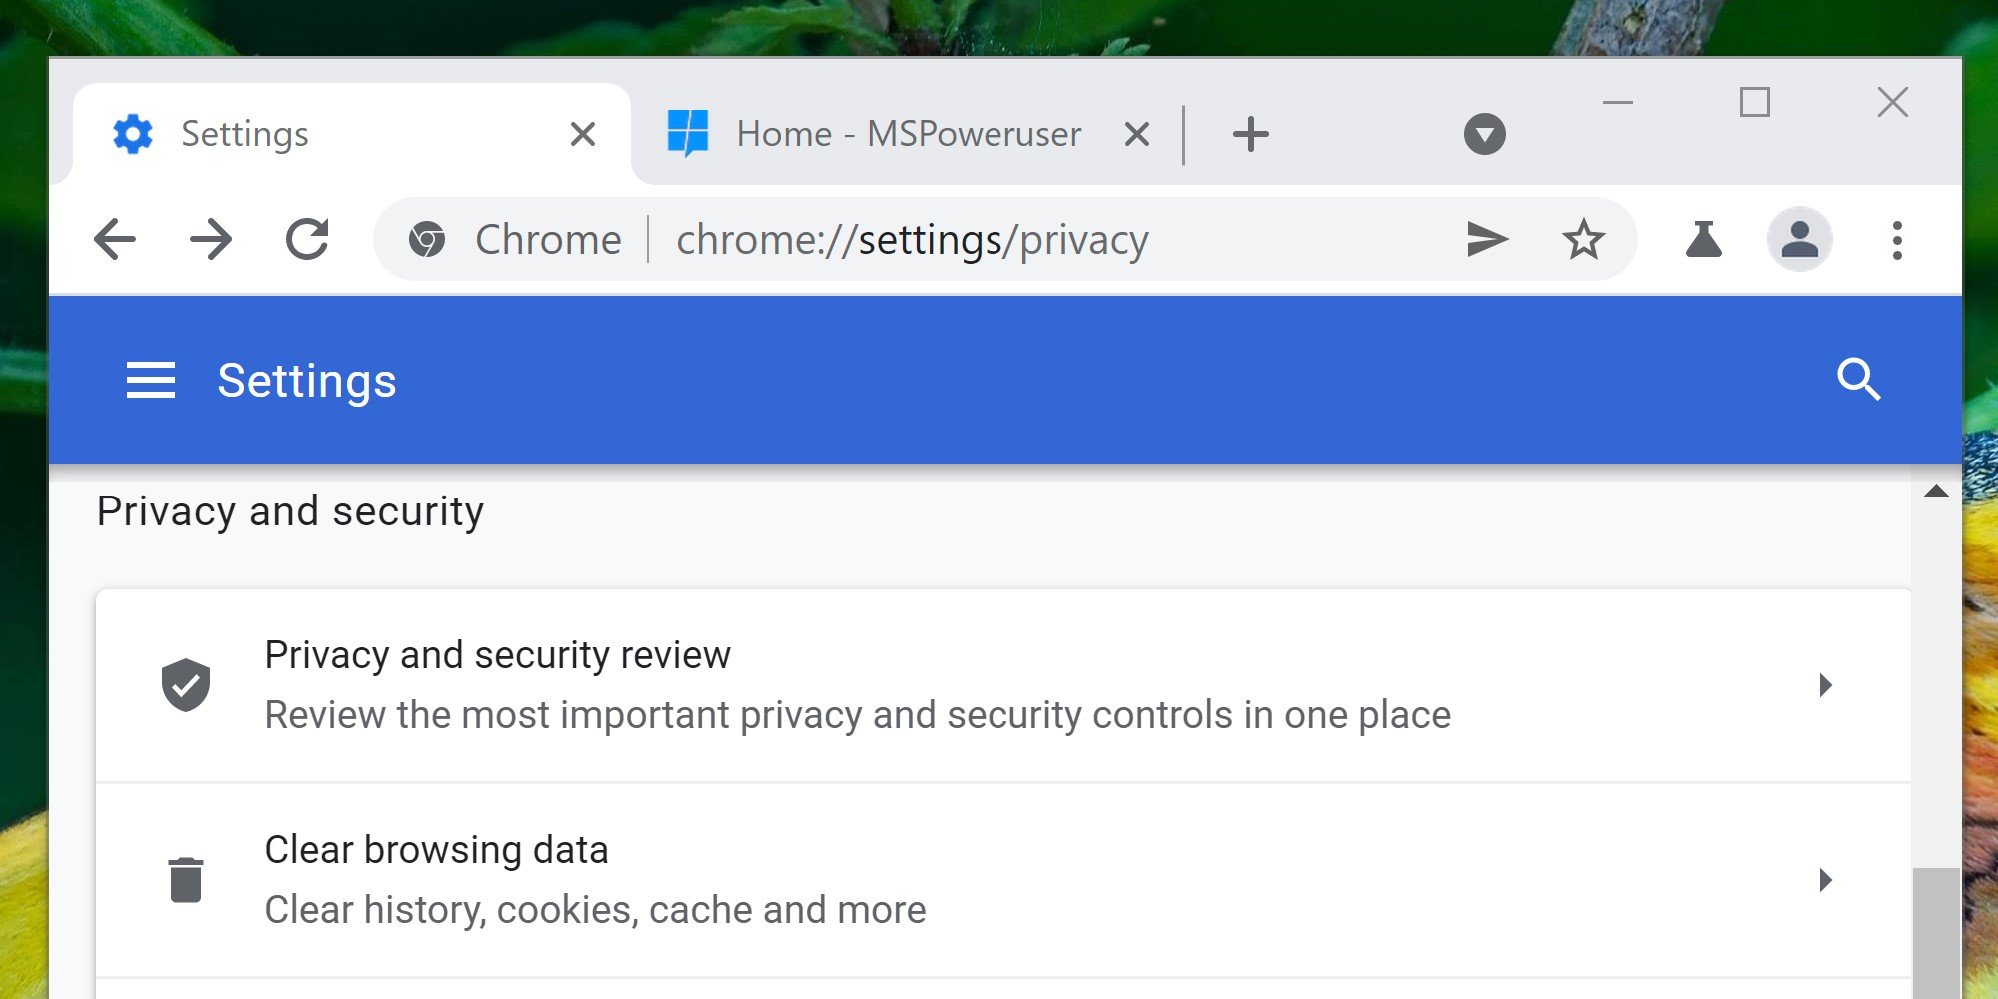Expand the Settings hamburger menu
This screenshot has width=1998, height=999.
point(151,380)
